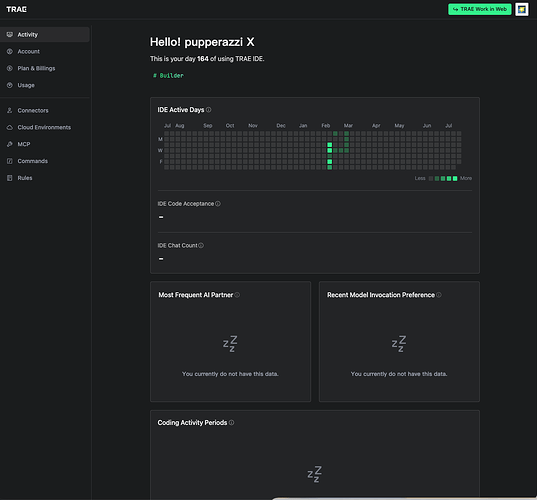Click the TRAE logo in header
This screenshot has height=500, width=537.
click(x=16, y=9)
